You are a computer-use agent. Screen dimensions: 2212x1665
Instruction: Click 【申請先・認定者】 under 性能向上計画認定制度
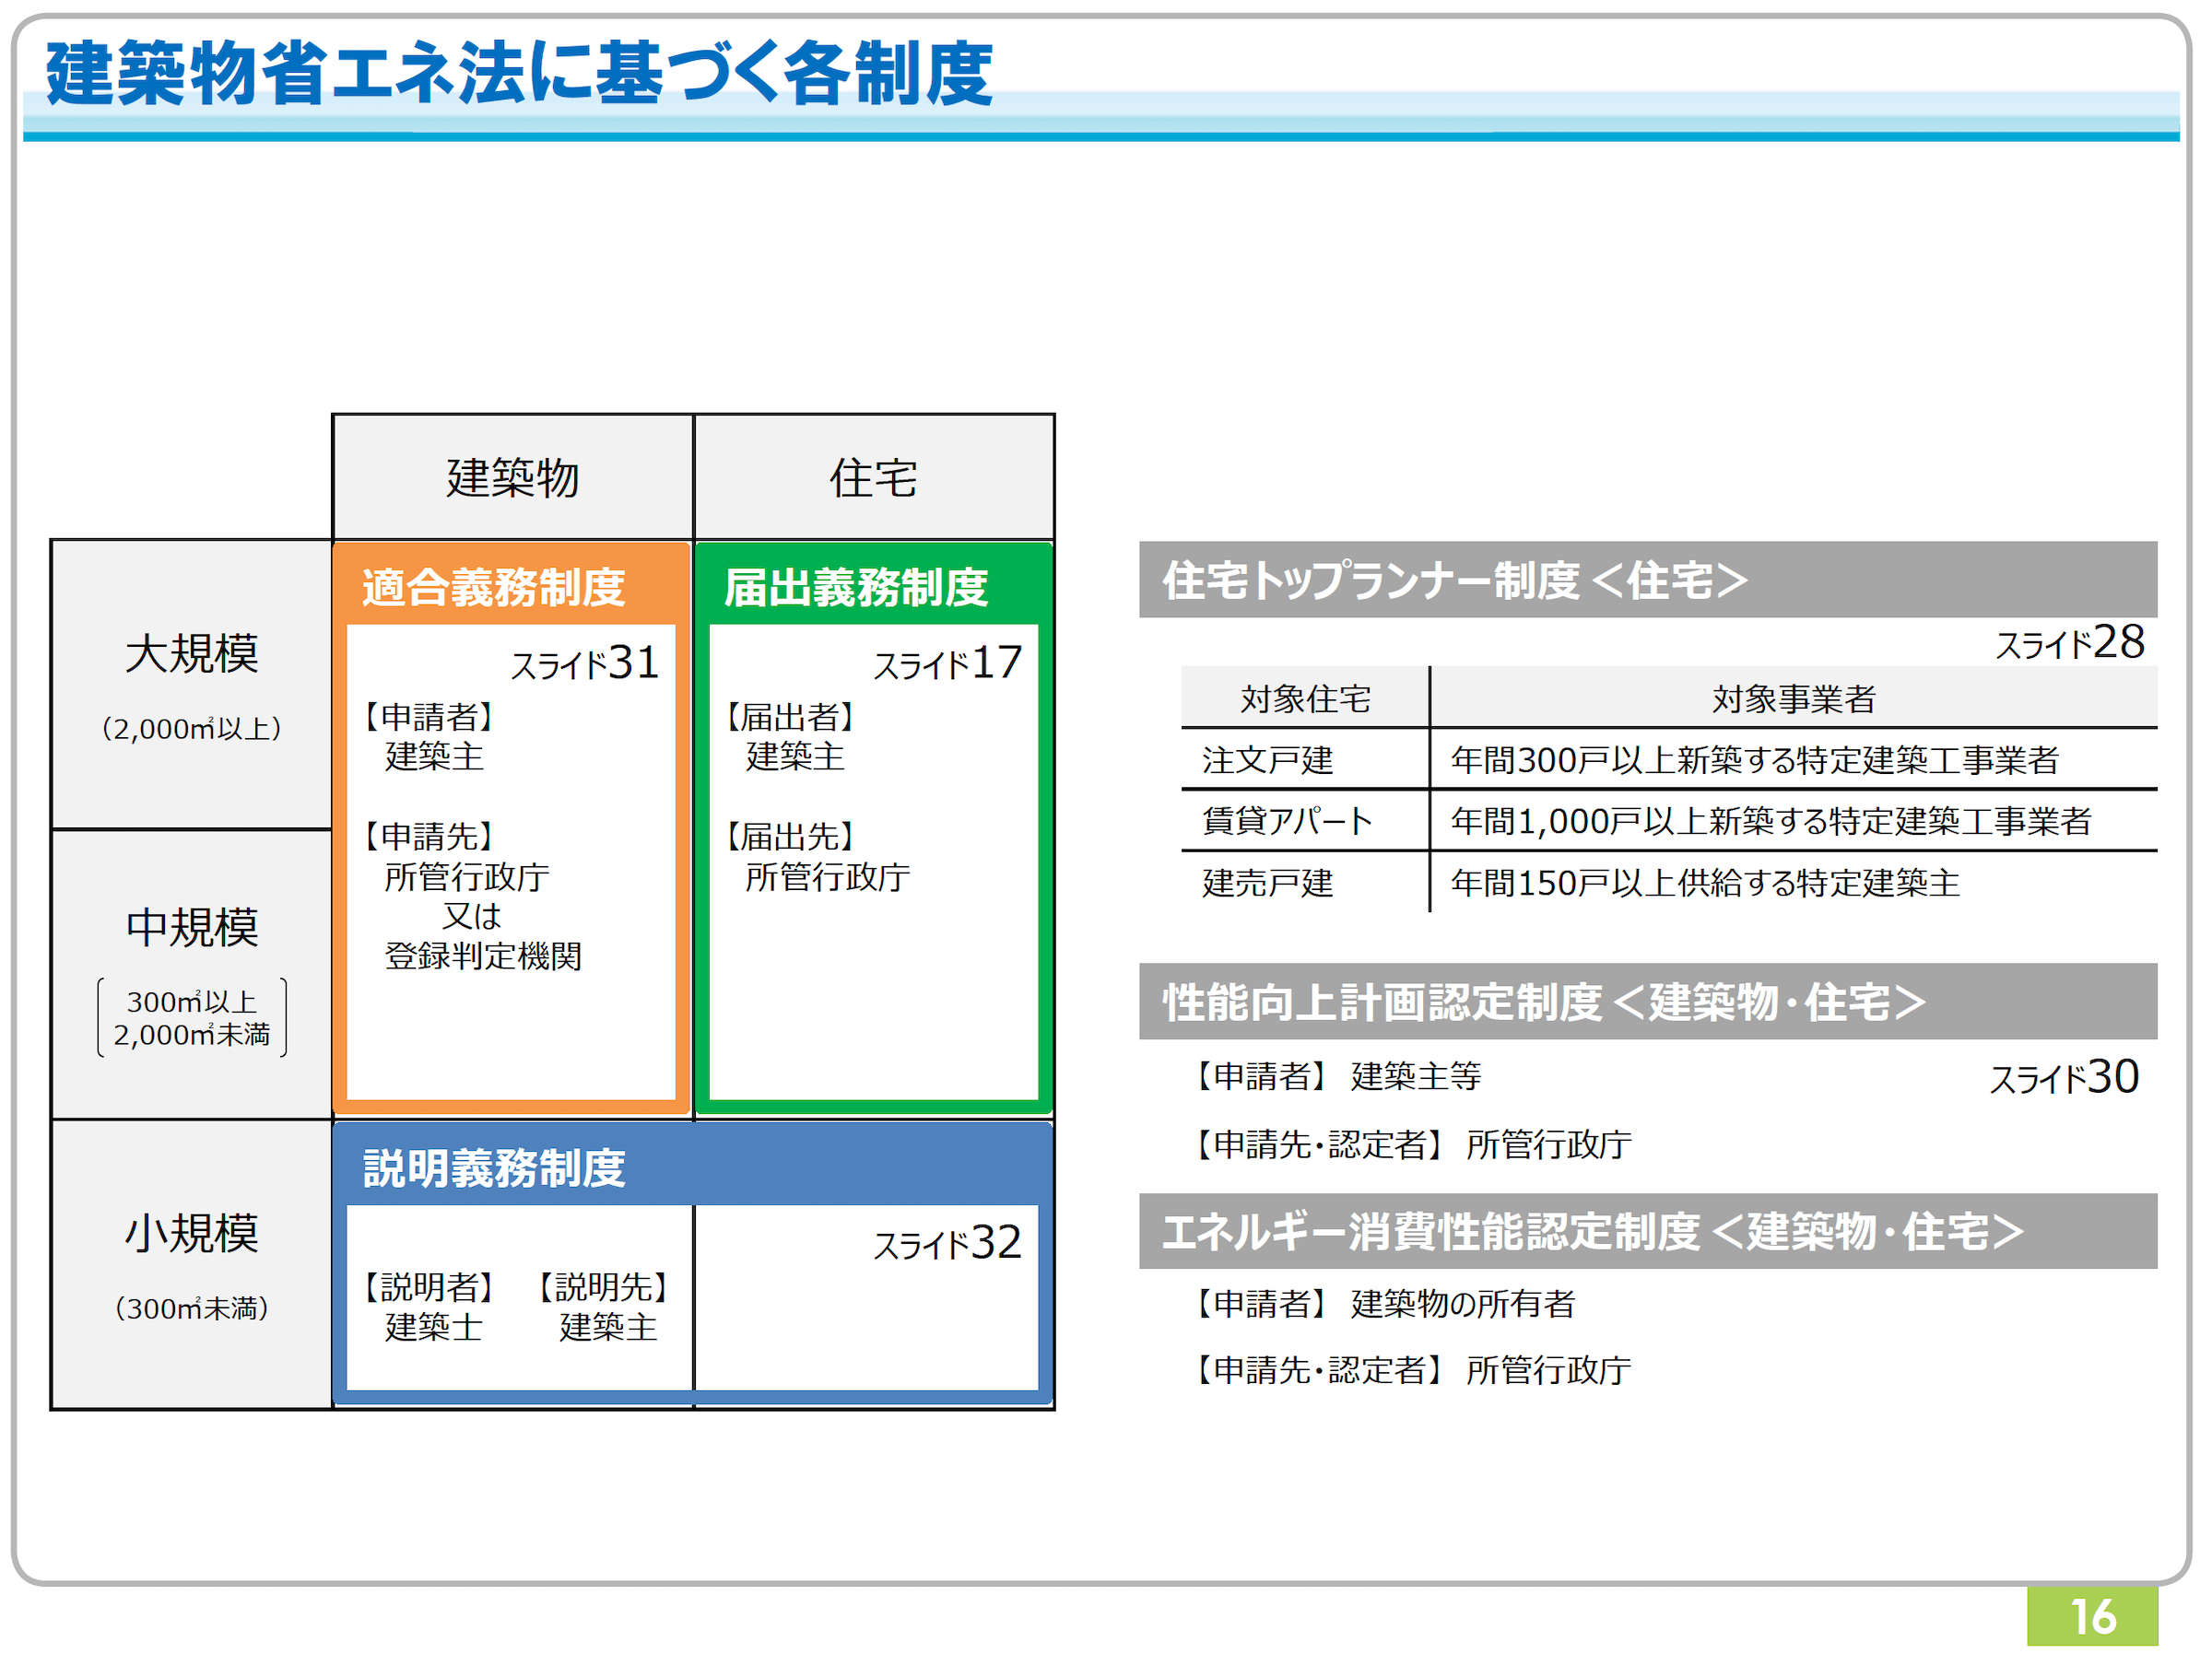(1322, 1146)
